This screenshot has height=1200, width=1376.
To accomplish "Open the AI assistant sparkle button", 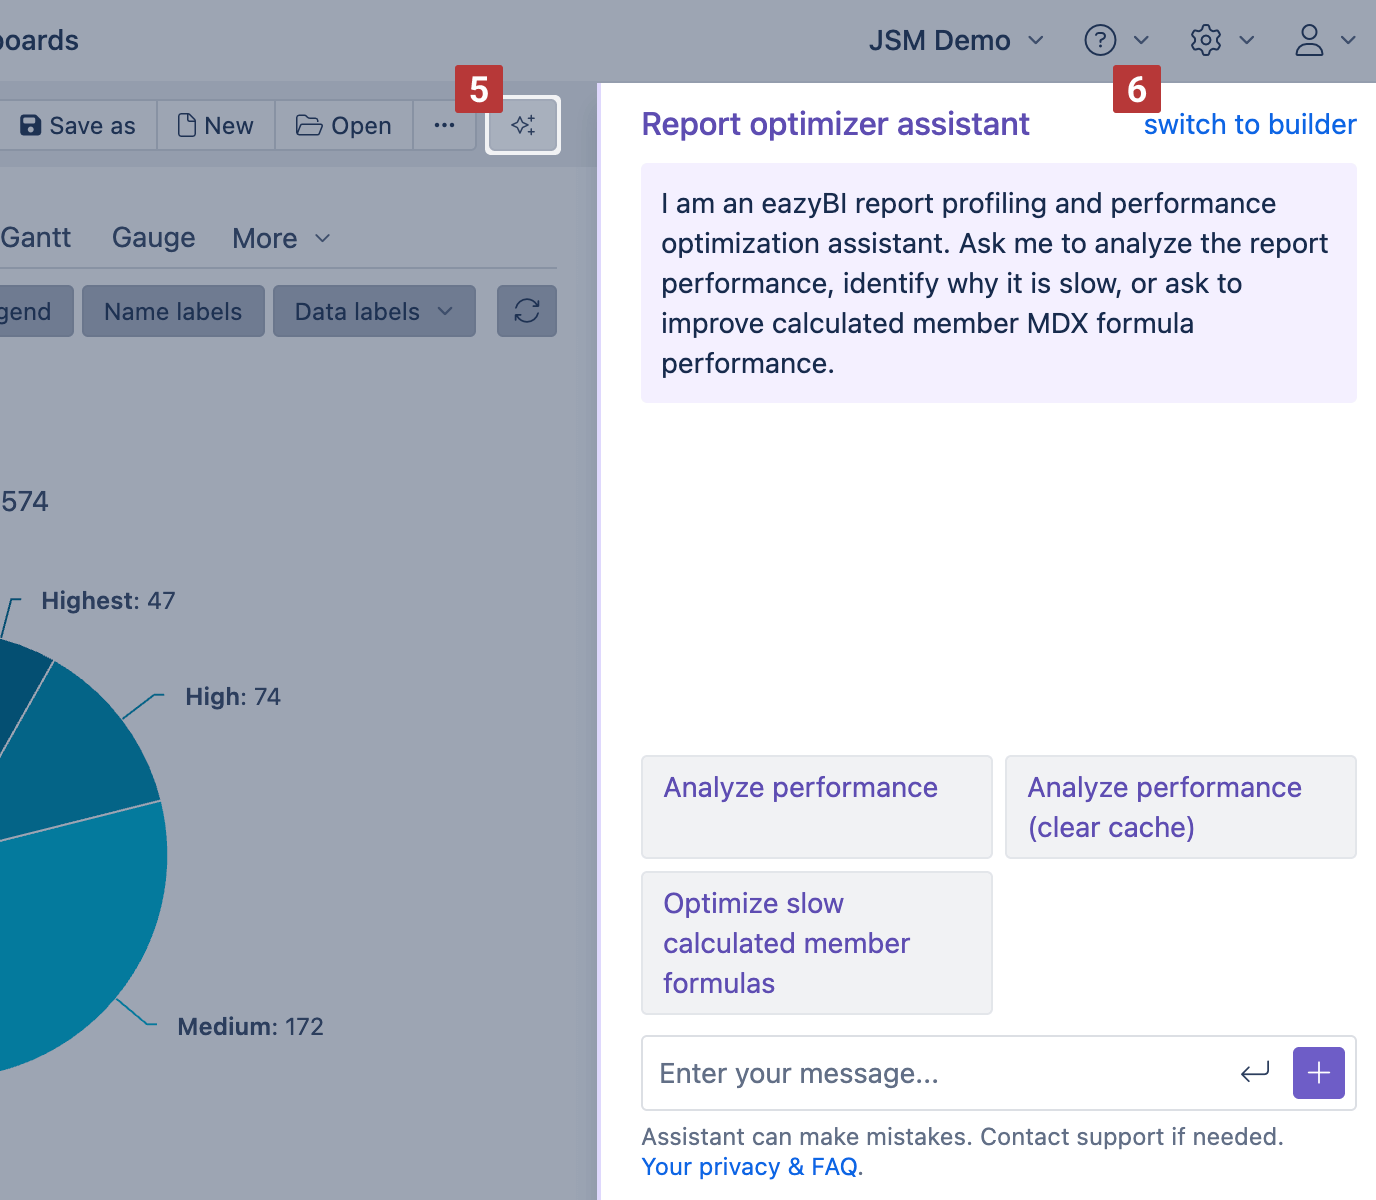I will click(523, 125).
